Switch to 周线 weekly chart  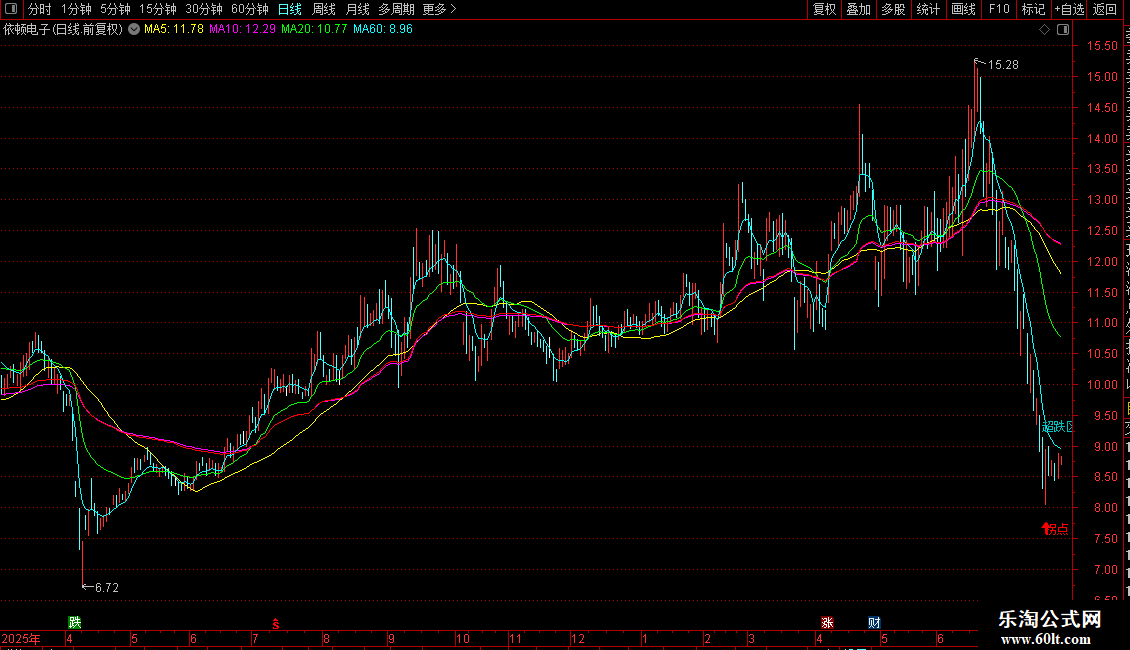tap(324, 9)
